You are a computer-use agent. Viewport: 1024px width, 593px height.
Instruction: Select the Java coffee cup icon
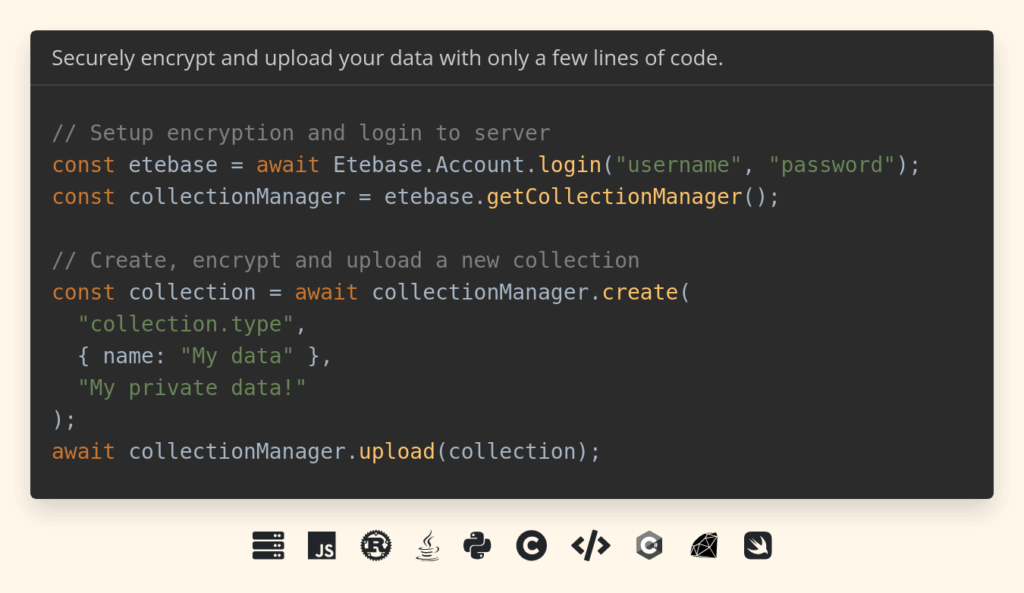427,545
